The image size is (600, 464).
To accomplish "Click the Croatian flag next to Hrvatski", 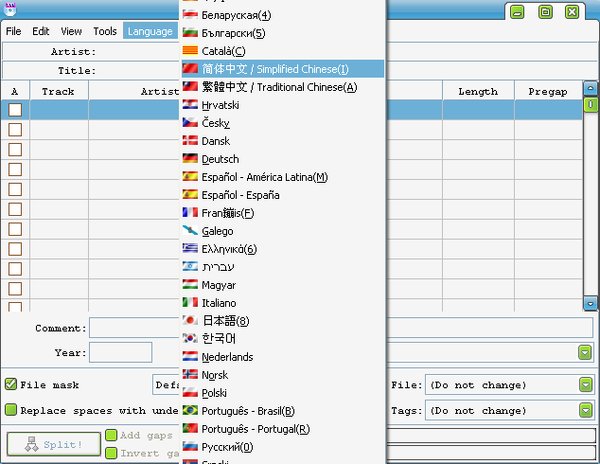I will 190,104.
